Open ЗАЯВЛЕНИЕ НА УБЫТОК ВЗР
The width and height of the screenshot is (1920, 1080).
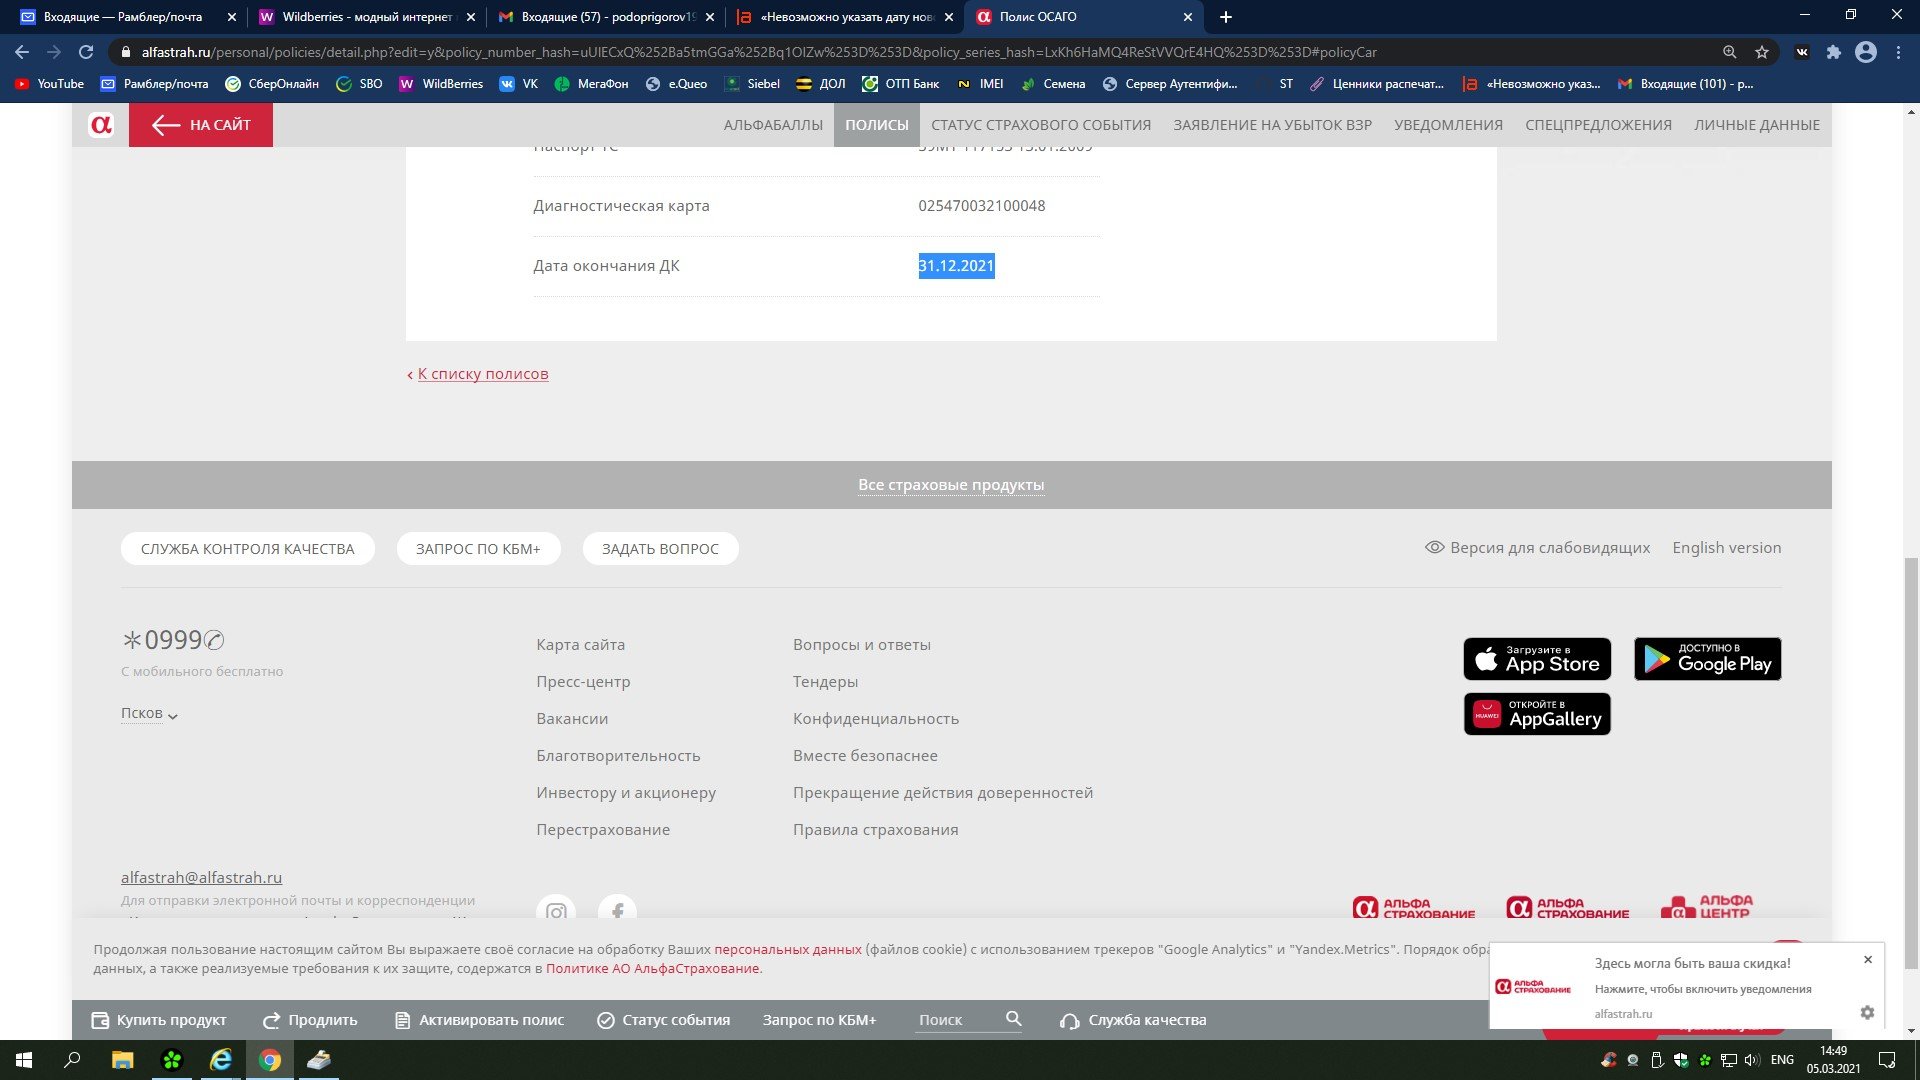click(1272, 125)
